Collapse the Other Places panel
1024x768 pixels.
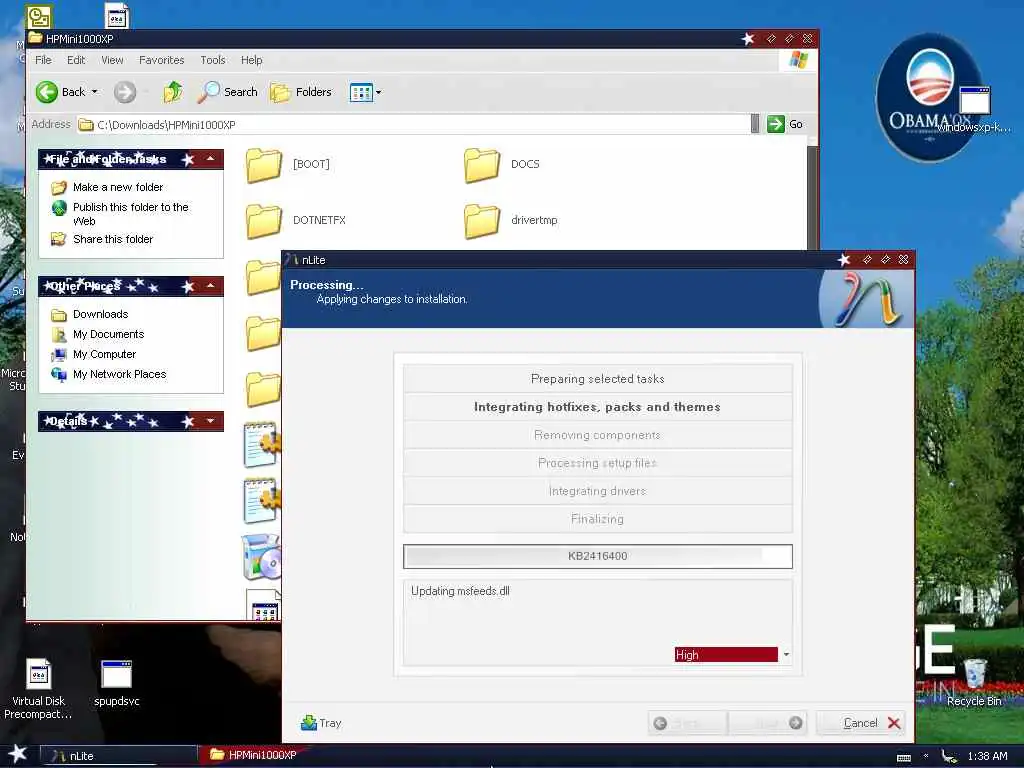click(210, 285)
